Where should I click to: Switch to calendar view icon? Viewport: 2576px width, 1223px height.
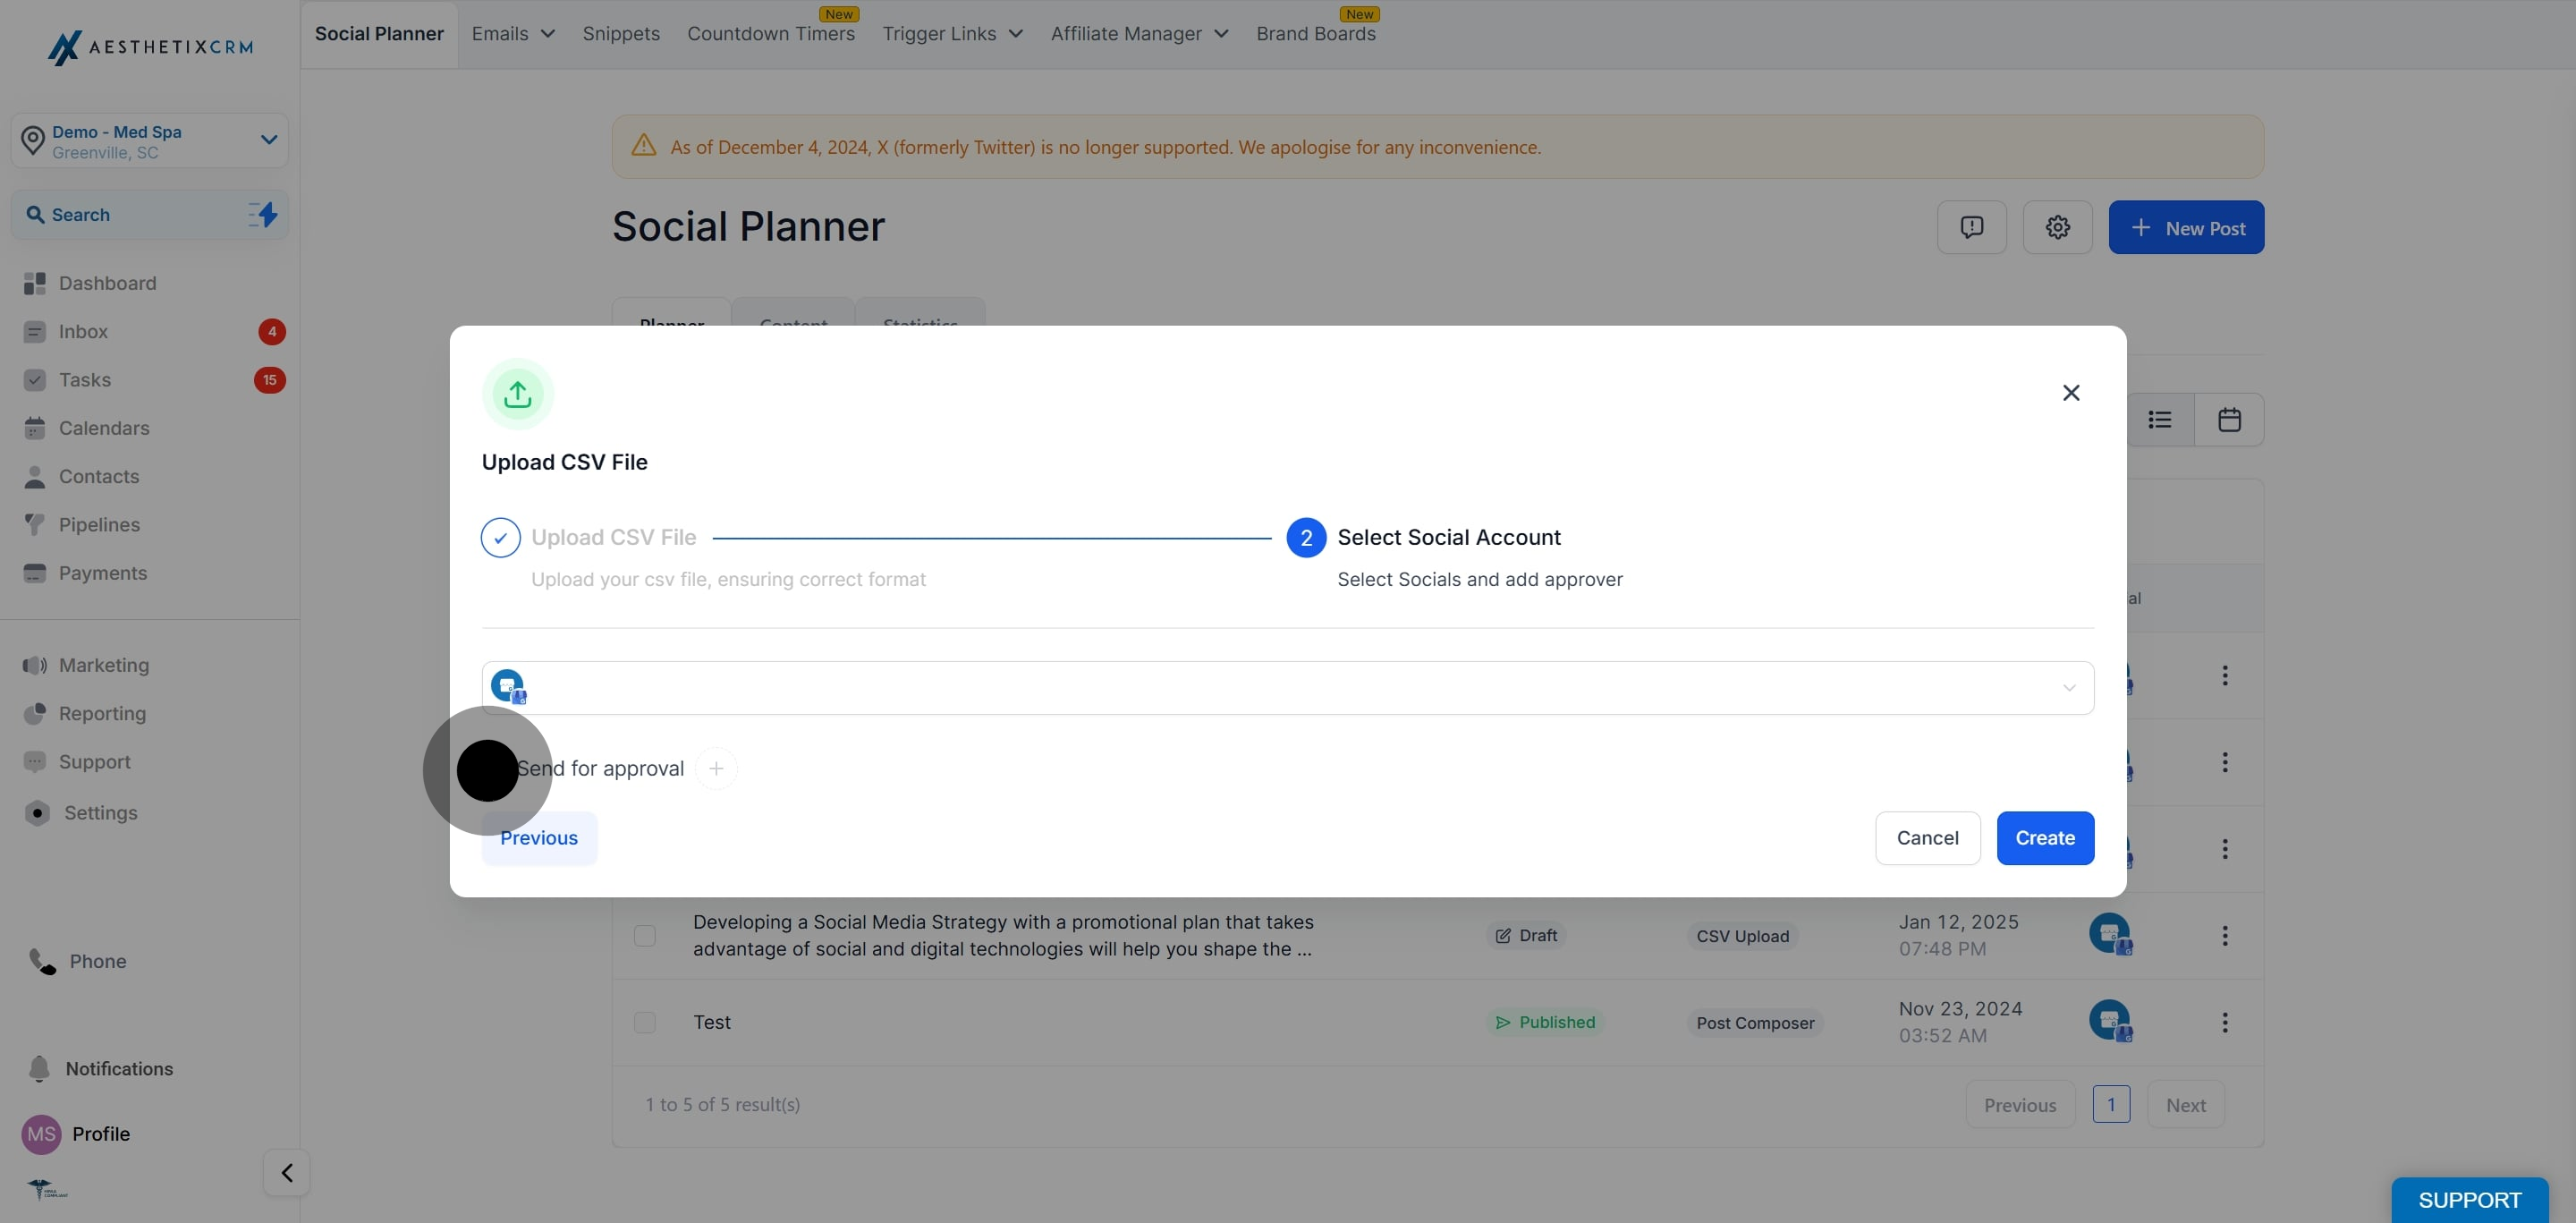(x=2229, y=420)
